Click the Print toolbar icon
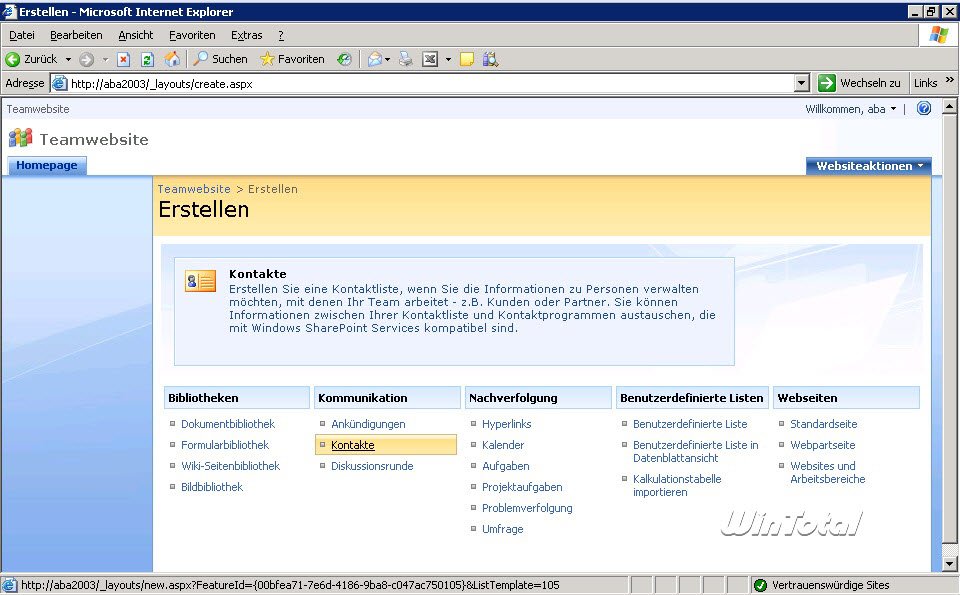960x595 pixels. 406,59
